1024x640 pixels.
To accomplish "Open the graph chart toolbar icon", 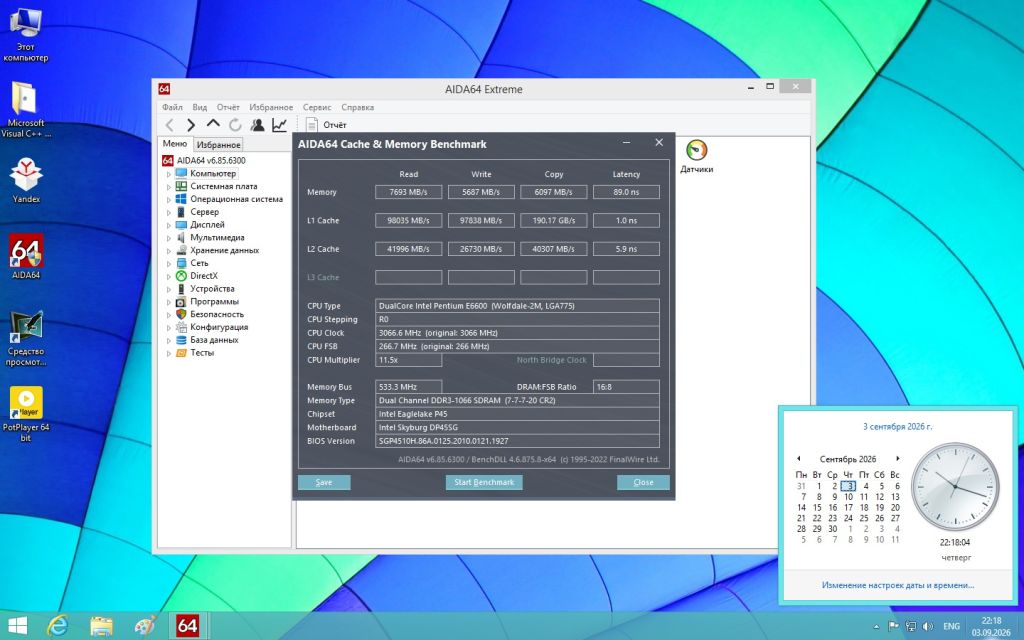I will tap(280, 125).
